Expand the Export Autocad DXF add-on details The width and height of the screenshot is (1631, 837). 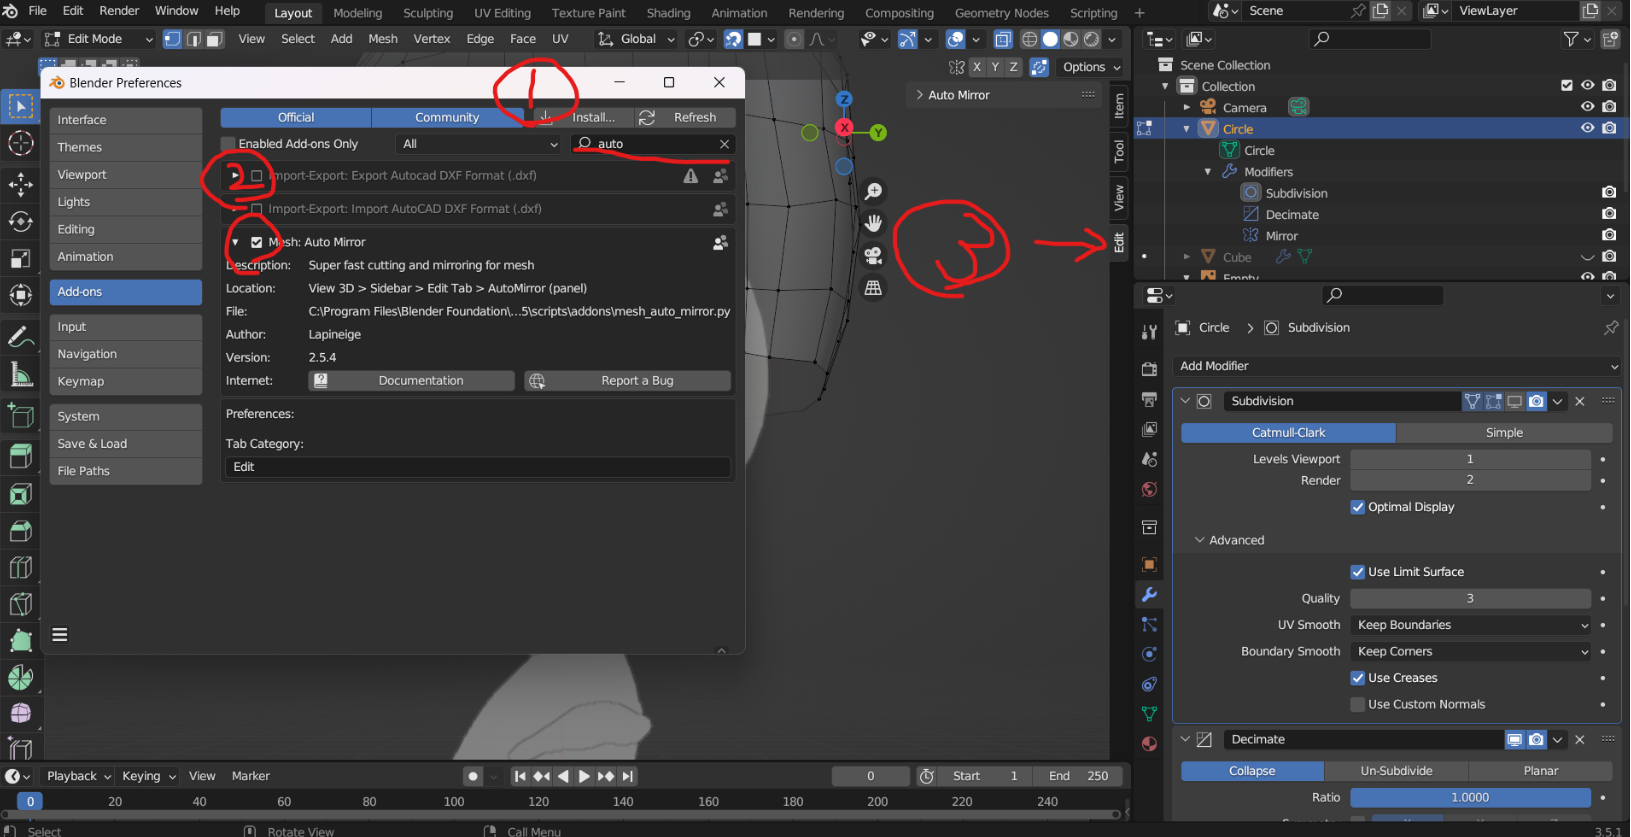coord(235,175)
